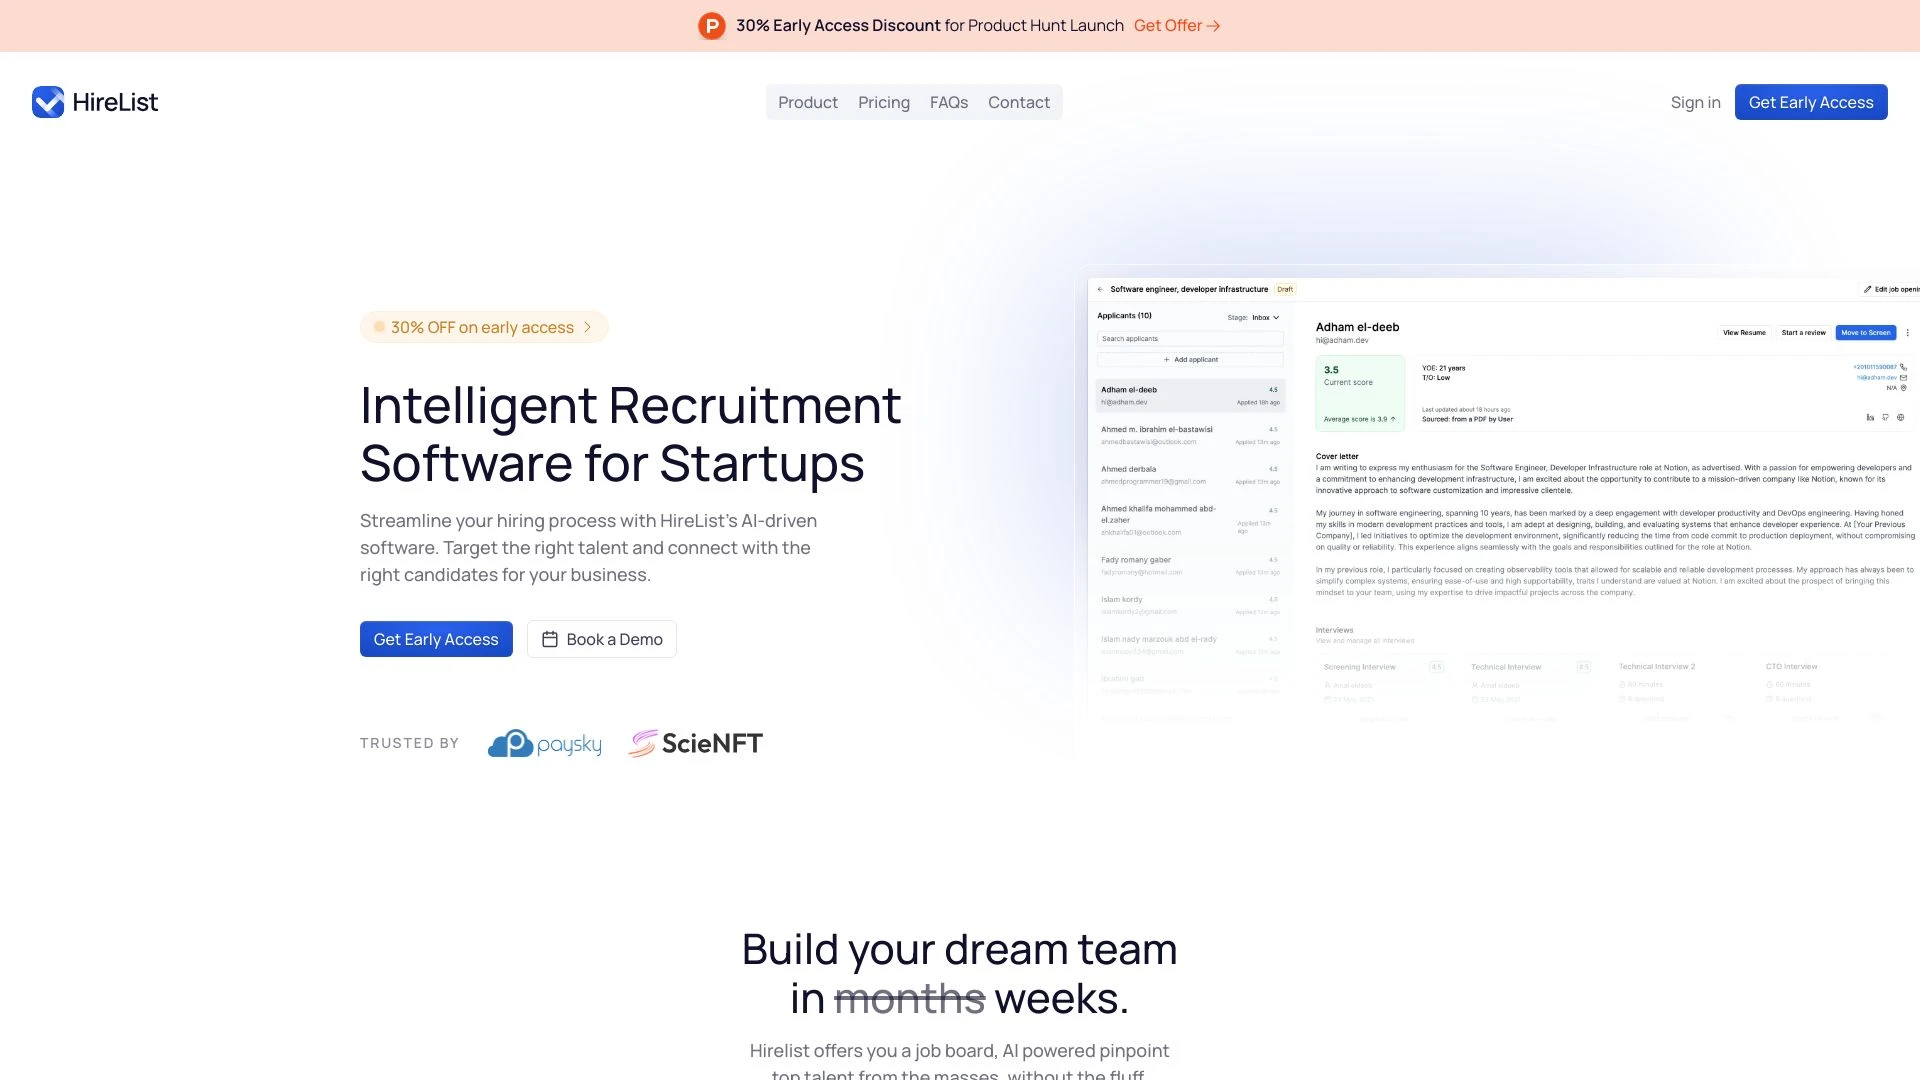Scroll through applicants list panel
Screen dimensions: 1920x1080
tap(1187, 527)
